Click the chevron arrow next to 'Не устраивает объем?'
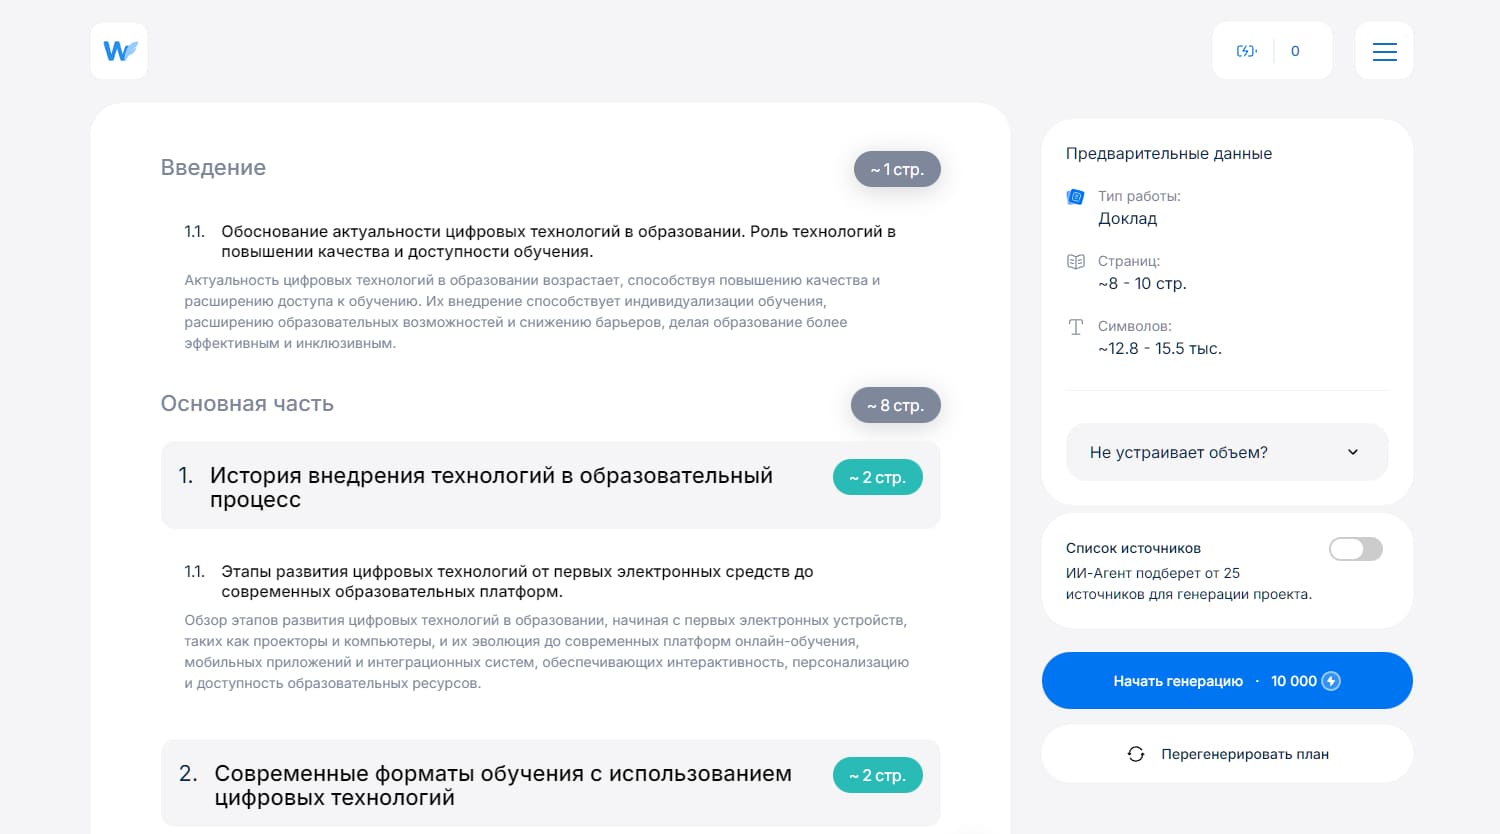Viewport: 1500px width, 834px height. click(1352, 452)
